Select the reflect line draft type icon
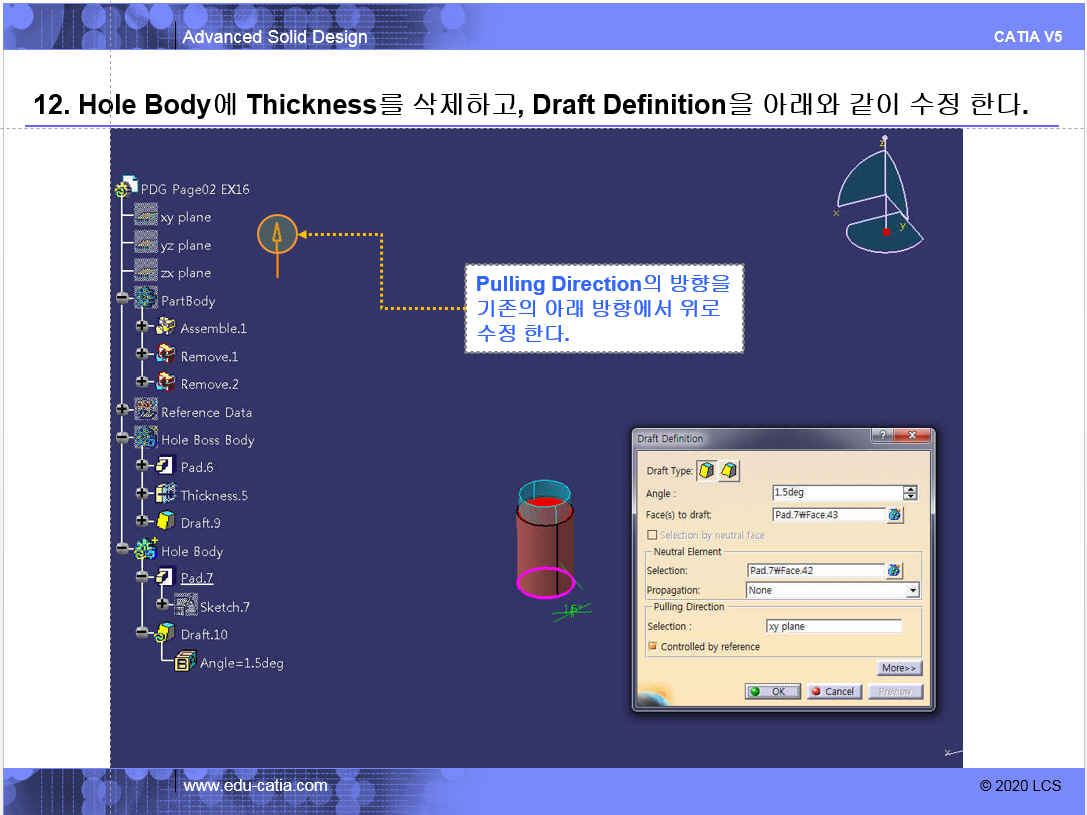Screen dimensions: 1087x815 [729, 471]
